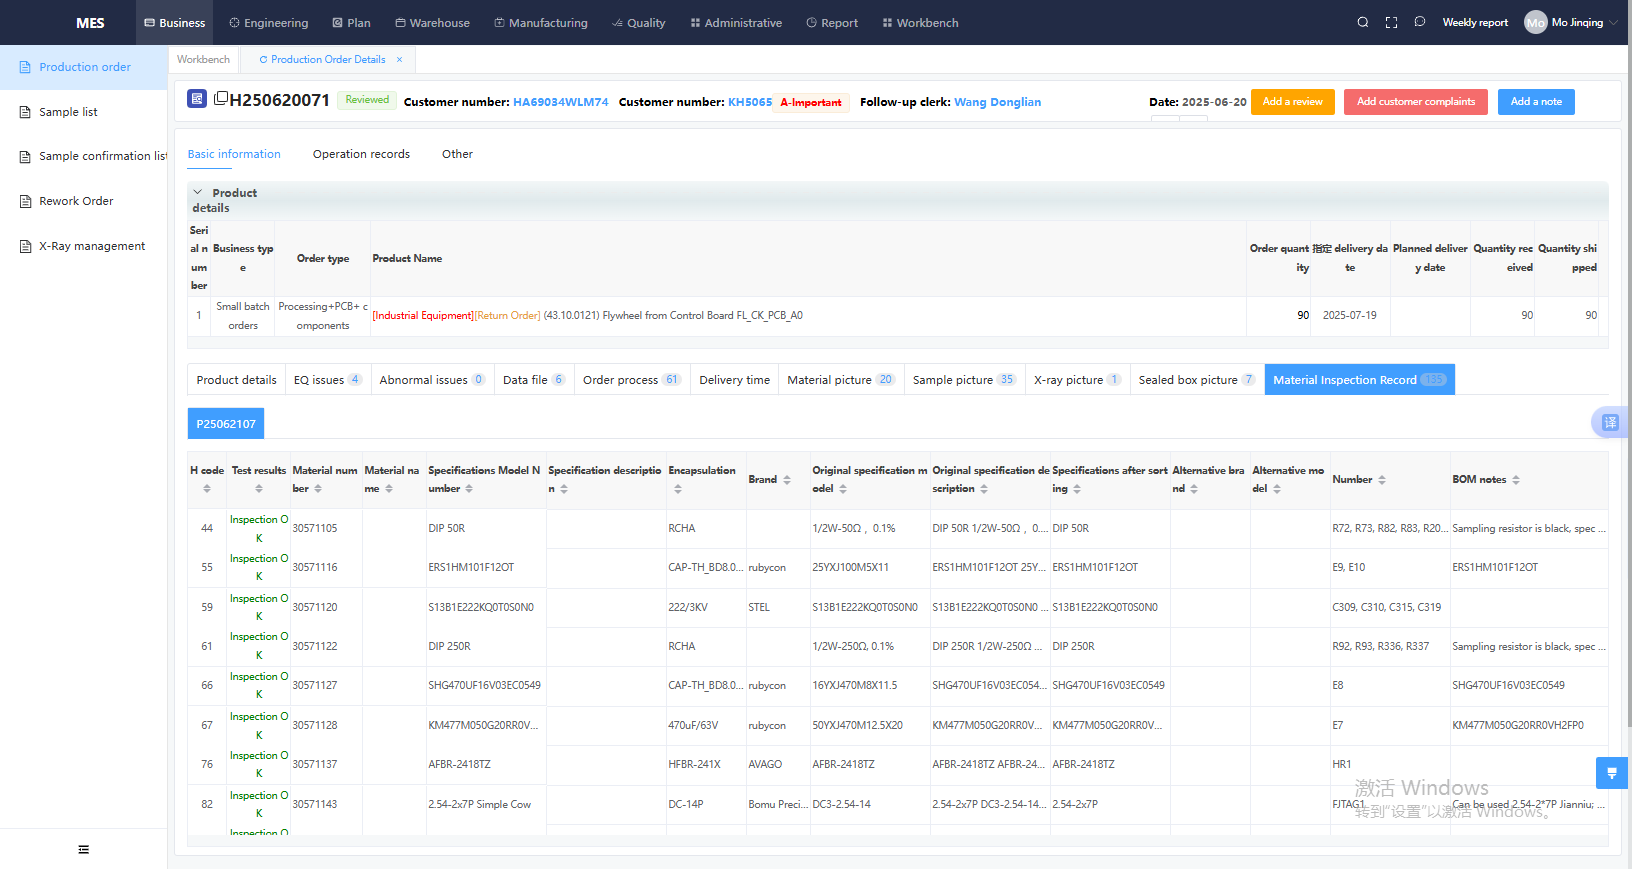Toggle fullscreen mode icon
This screenshot has width=1632, height=869.
pos(1391,22)
